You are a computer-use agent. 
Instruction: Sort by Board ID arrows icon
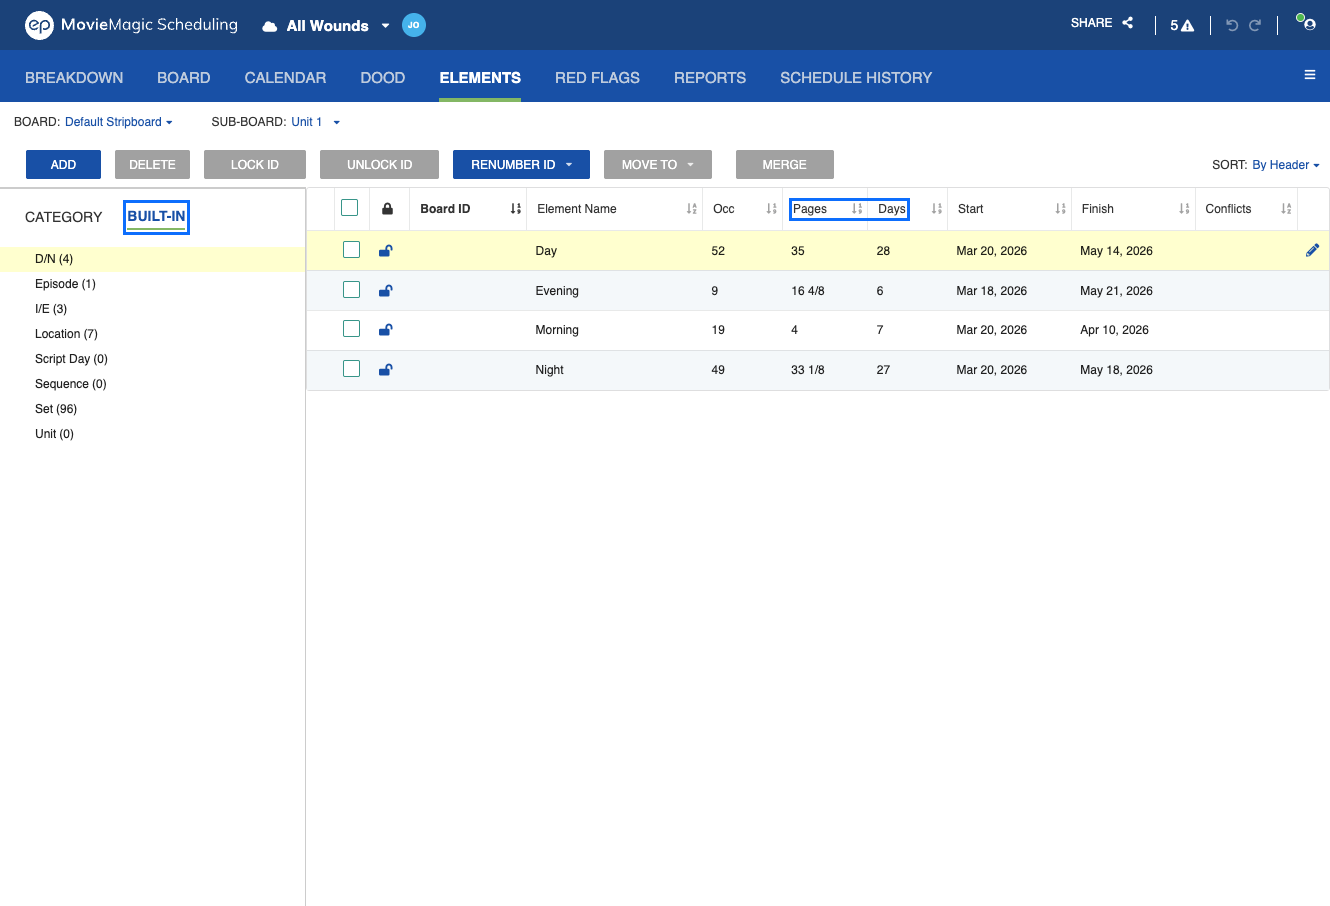(x=516, y=209)
